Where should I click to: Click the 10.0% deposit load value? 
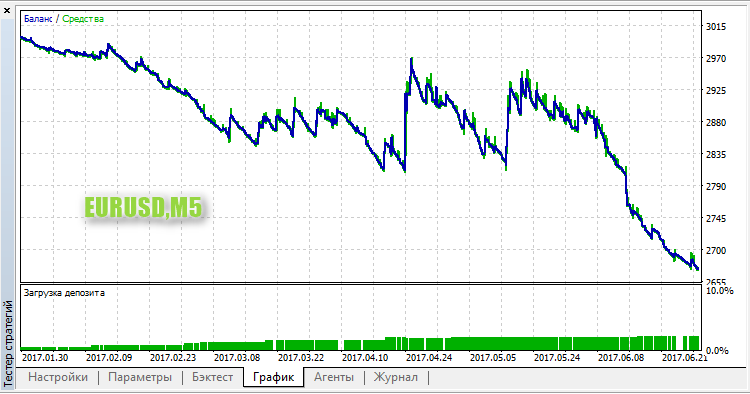click(720, 291)
